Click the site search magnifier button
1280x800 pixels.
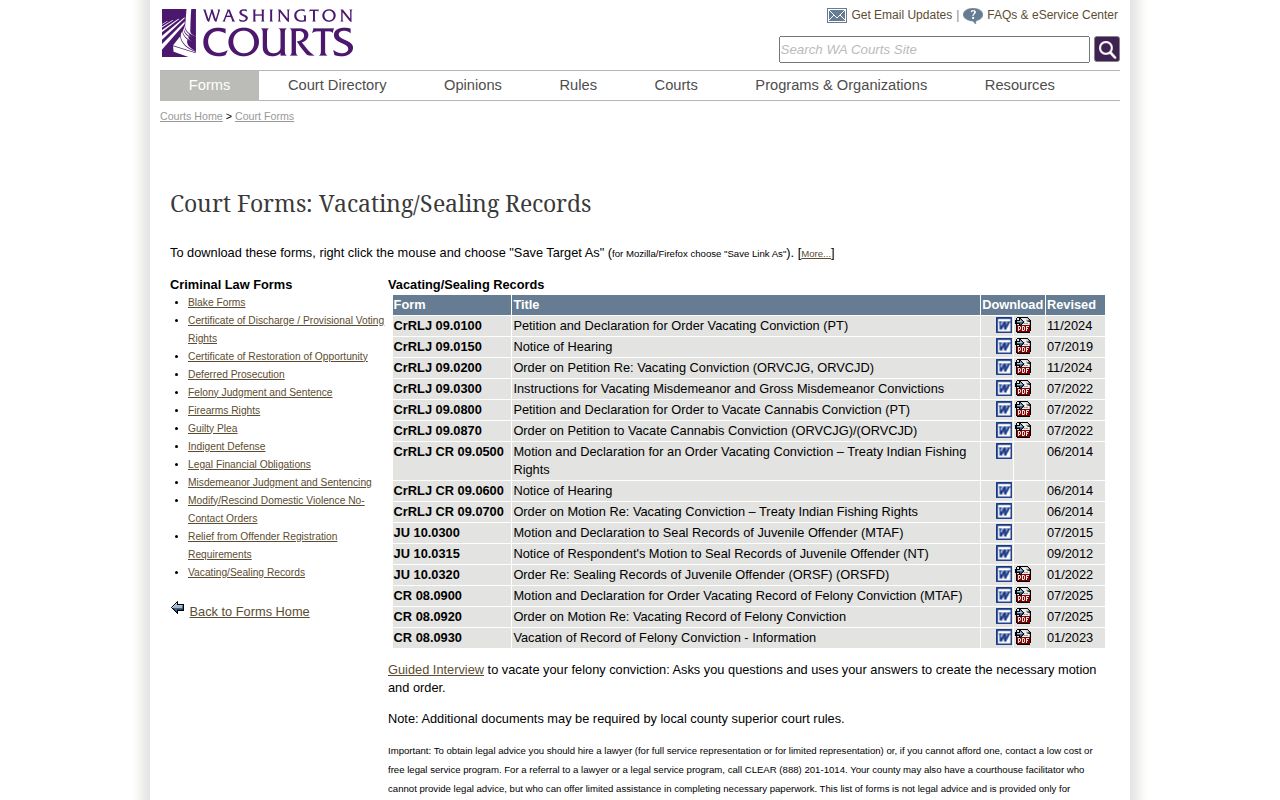[1106, 49]
